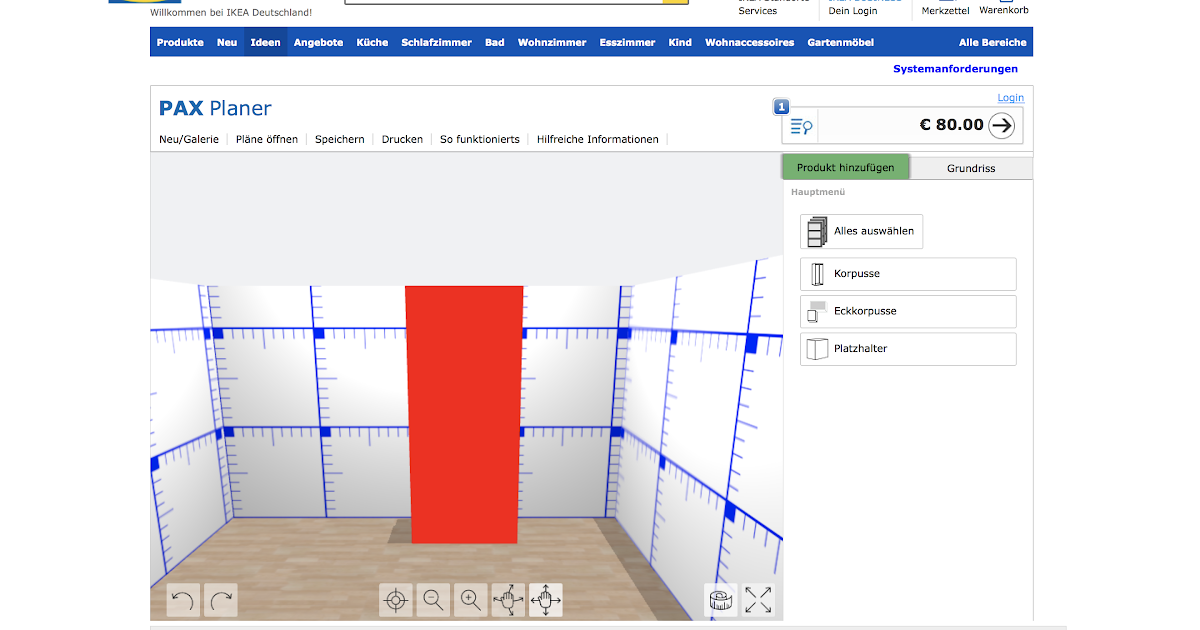The height and width of the screenshot is (630, 1200).
Task: Open the Korpusse product category
Action: pyautogui.click(x=908, y=274)
